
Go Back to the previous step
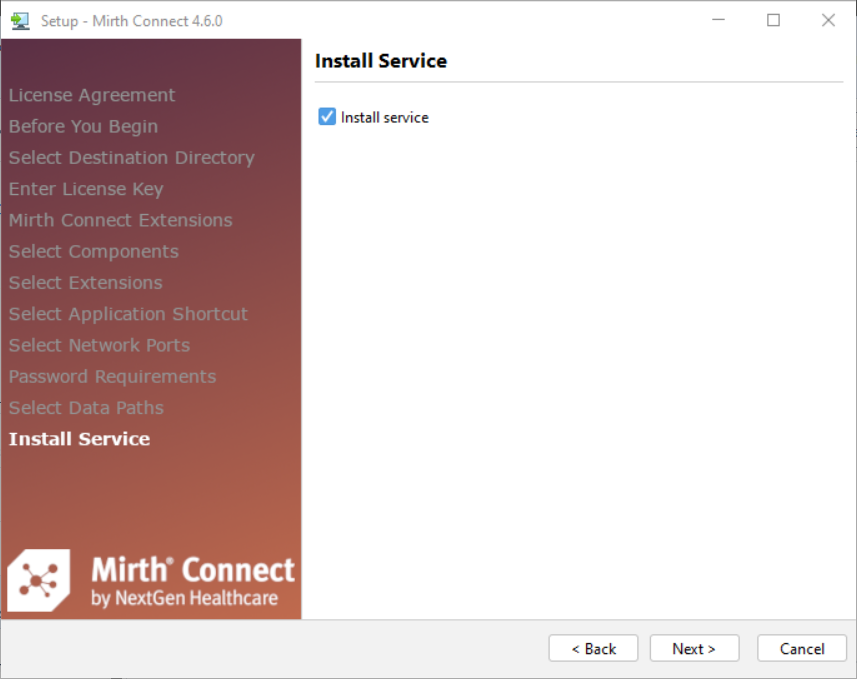(x=593, y=648)
